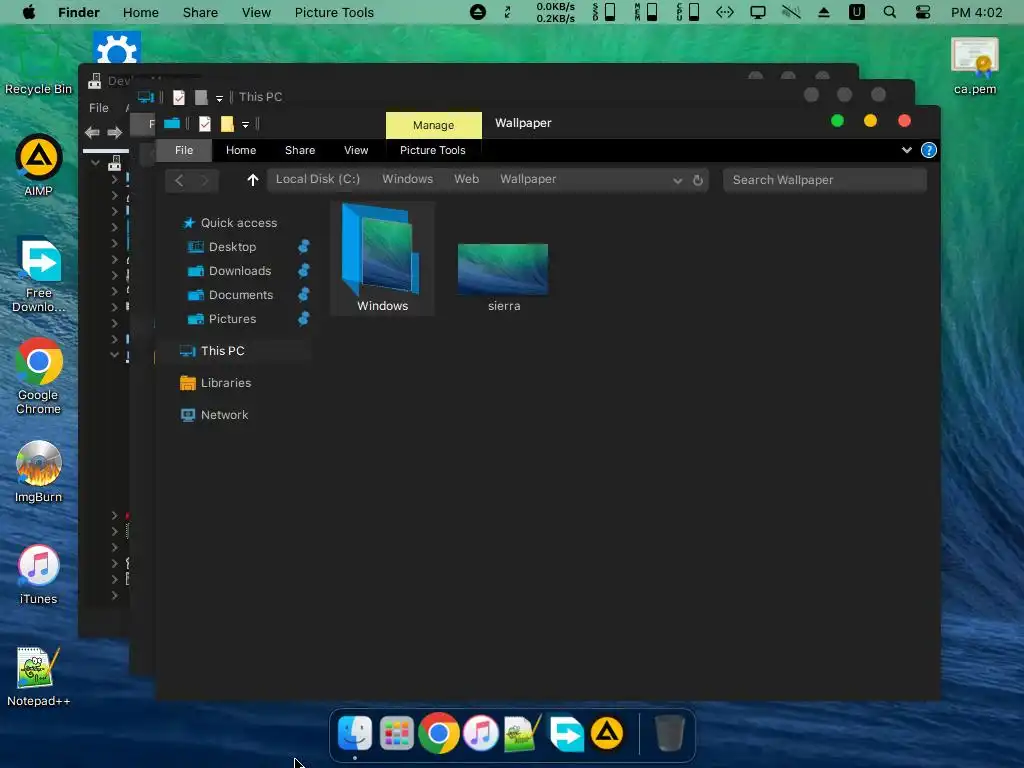Open Libraries in the navigation pane
1024x768 pixels.
coord(225,383)
